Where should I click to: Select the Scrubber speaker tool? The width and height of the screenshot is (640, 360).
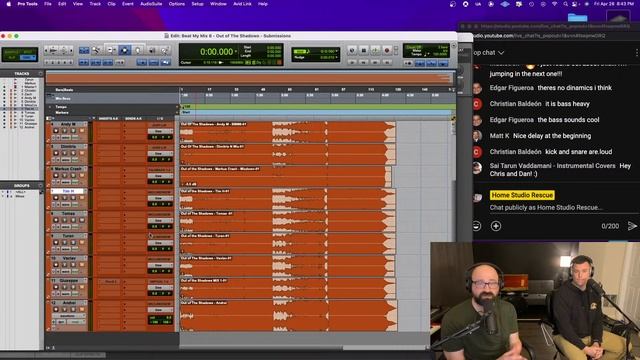pos(151,50)
